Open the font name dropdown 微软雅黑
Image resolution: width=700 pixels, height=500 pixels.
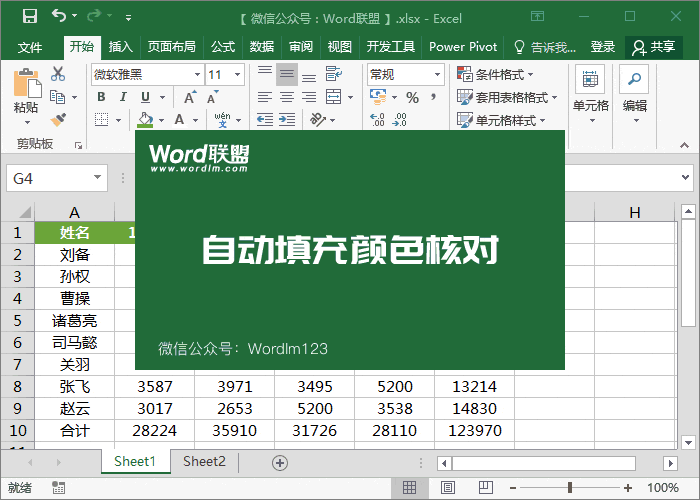197,75
